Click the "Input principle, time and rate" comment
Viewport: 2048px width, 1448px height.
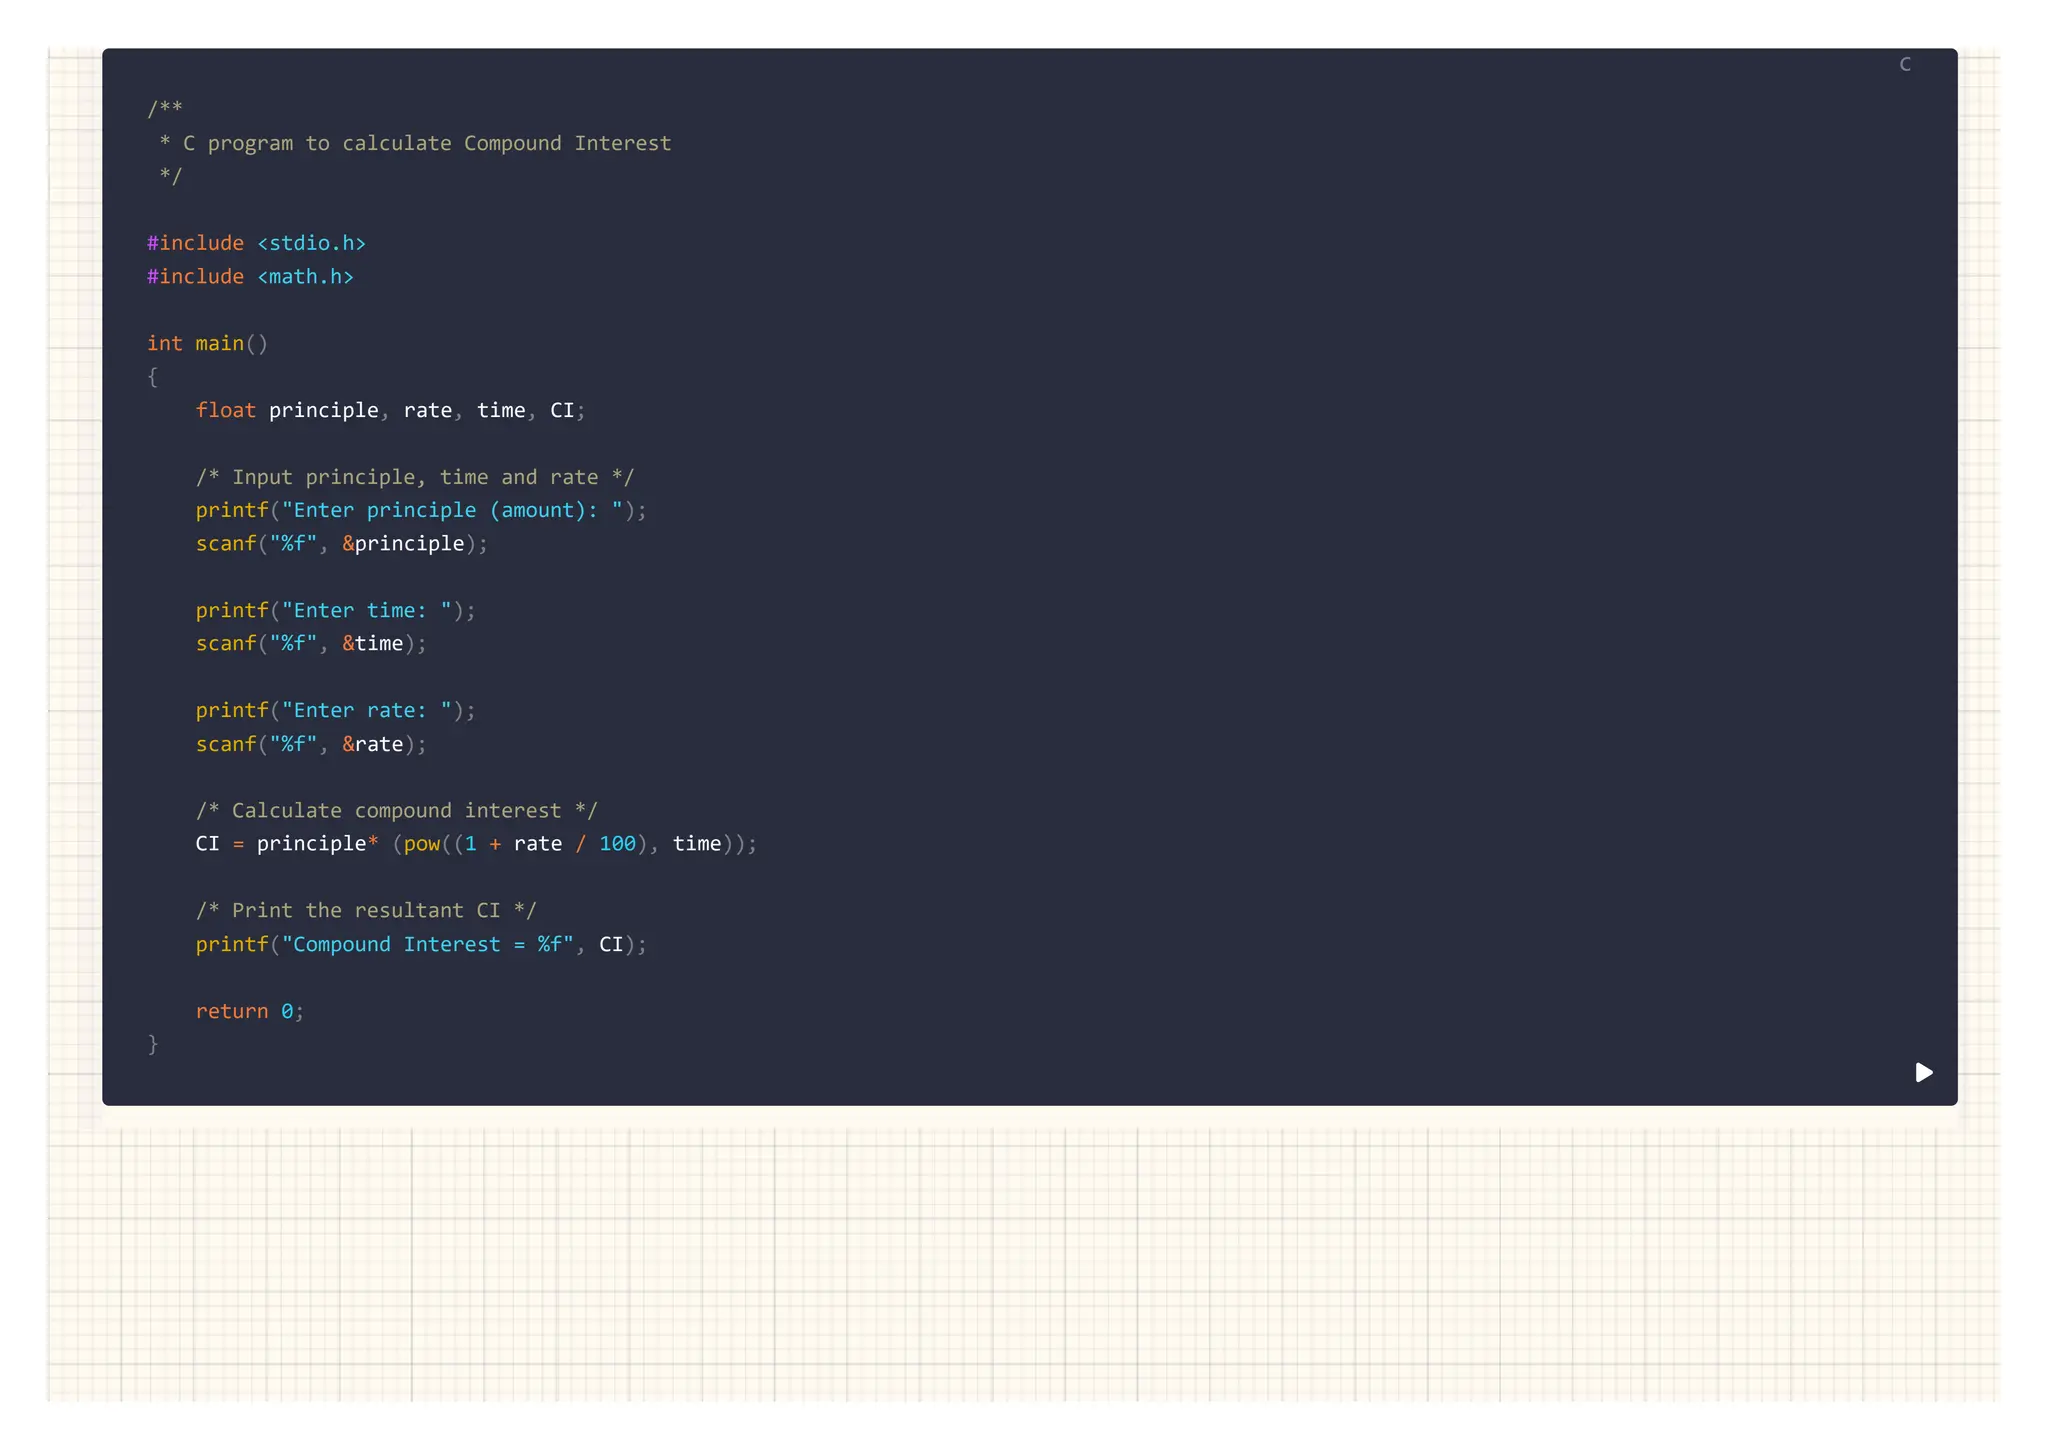pyautogui.click(x=415, y=477)
